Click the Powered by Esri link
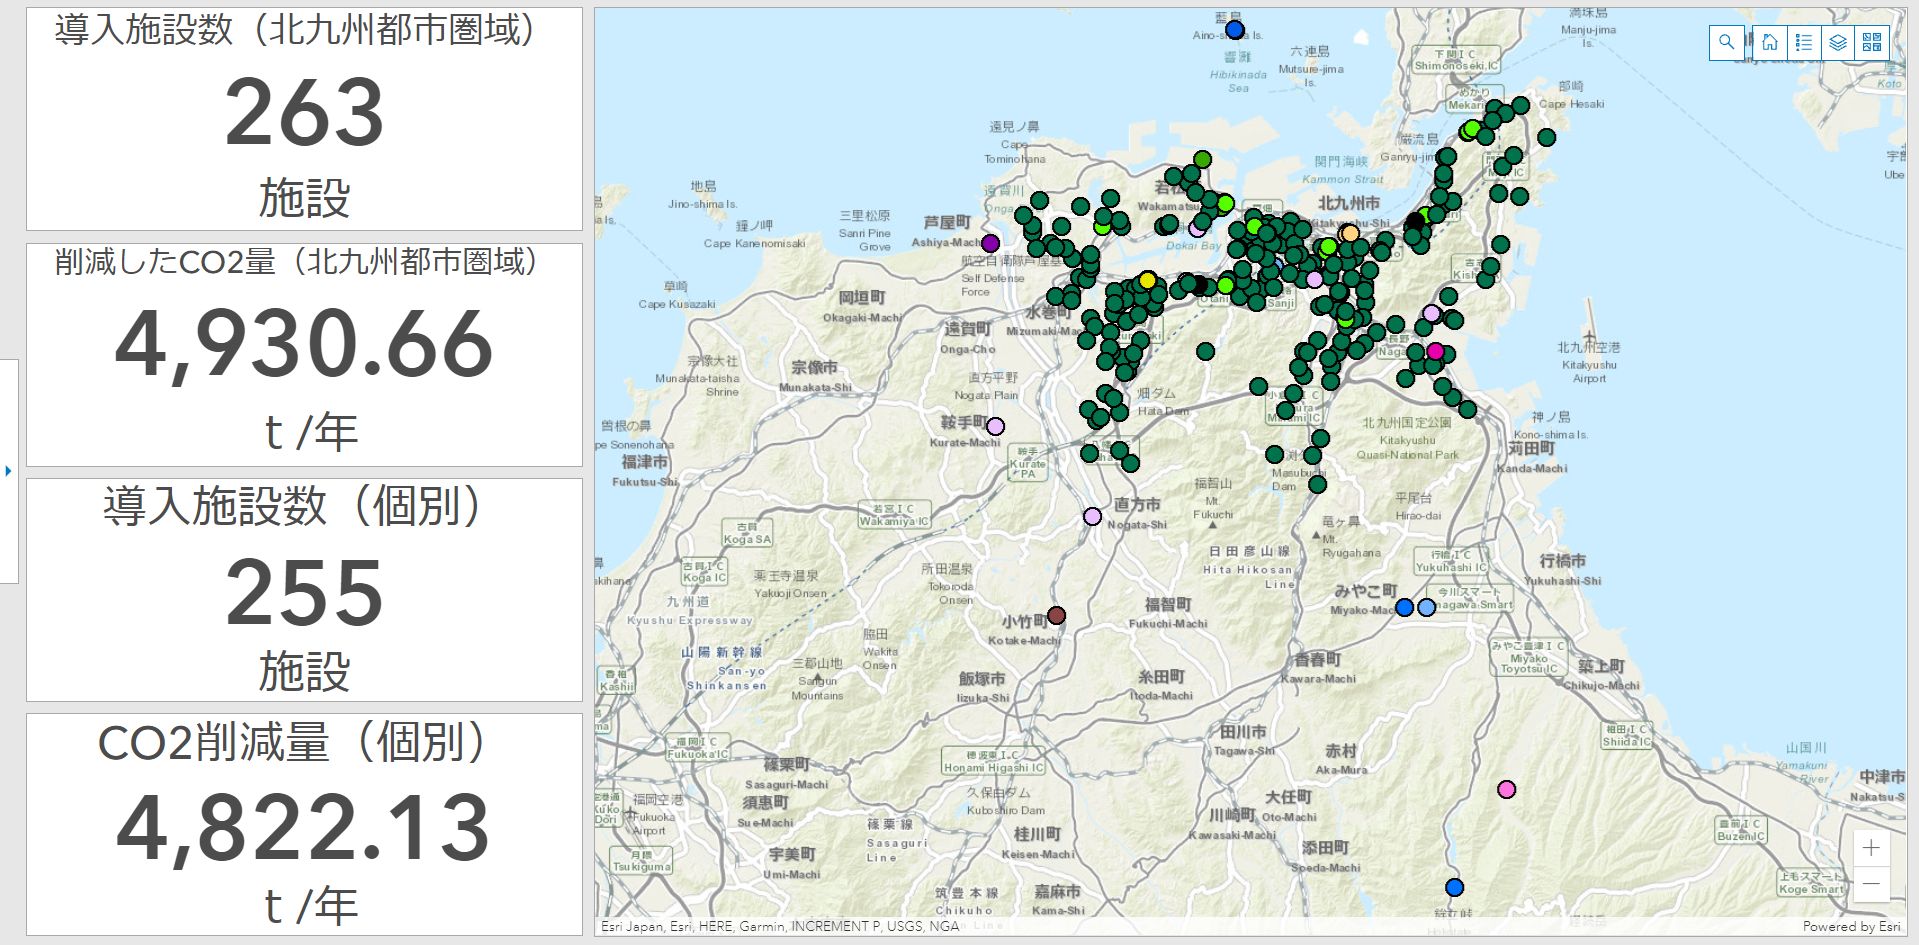The width and height of the screenshot is (1919, 945). coord(1852,926)
